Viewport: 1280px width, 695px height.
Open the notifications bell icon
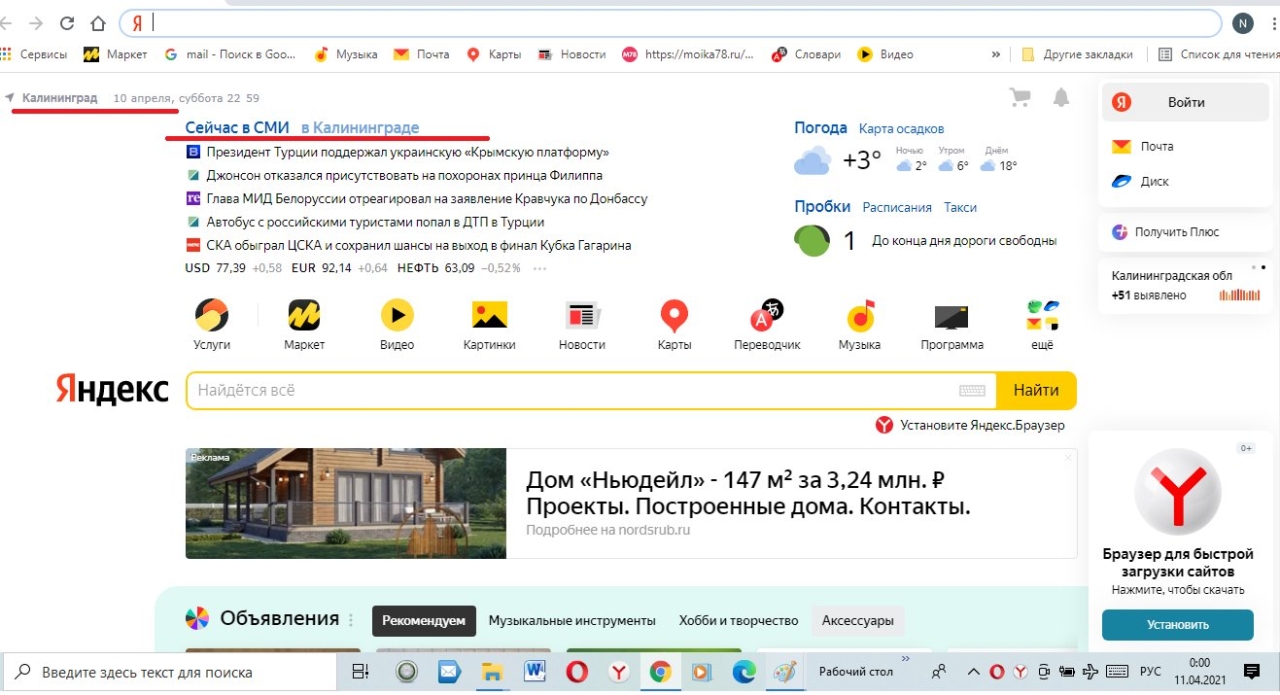(x=1061, y=97)
